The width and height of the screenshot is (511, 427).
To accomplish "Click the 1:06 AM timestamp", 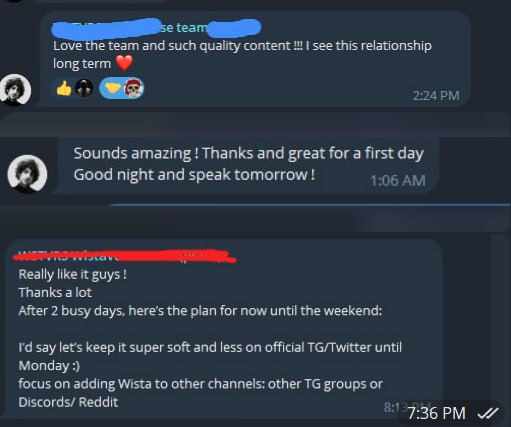I will click(398, 181).
